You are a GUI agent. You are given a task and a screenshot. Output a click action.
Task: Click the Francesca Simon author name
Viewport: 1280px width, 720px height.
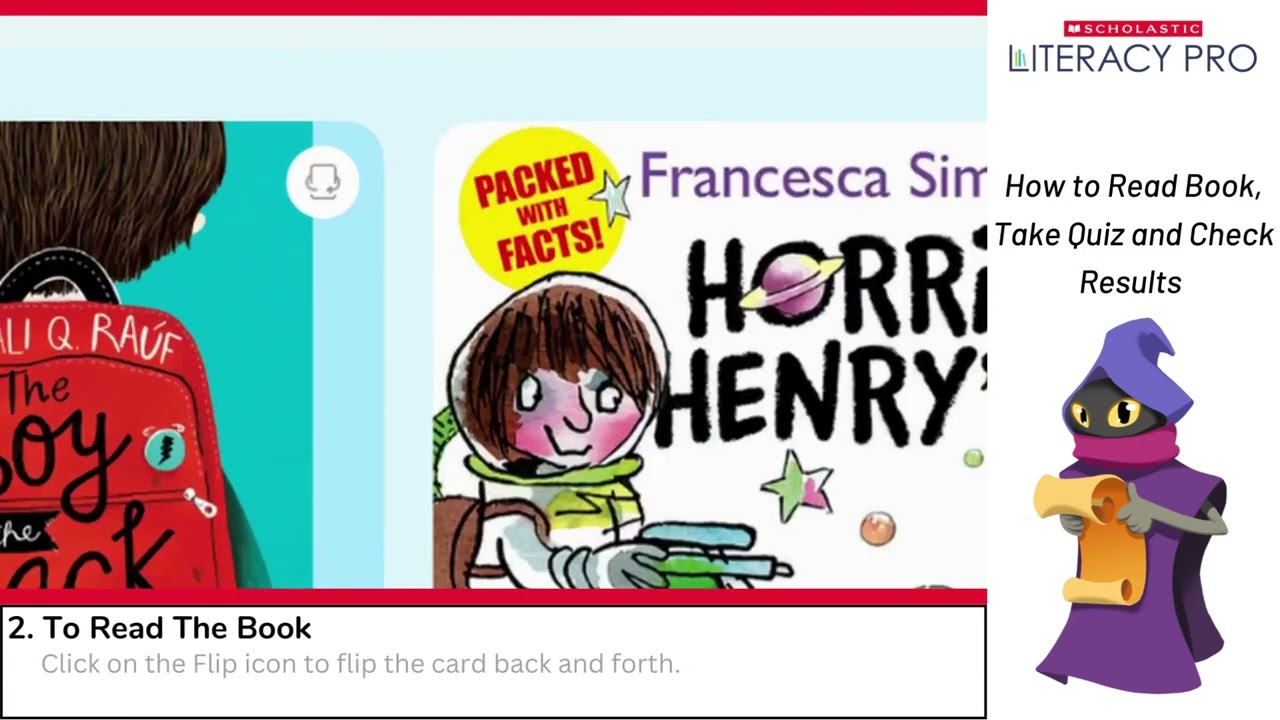click(812, 177)
